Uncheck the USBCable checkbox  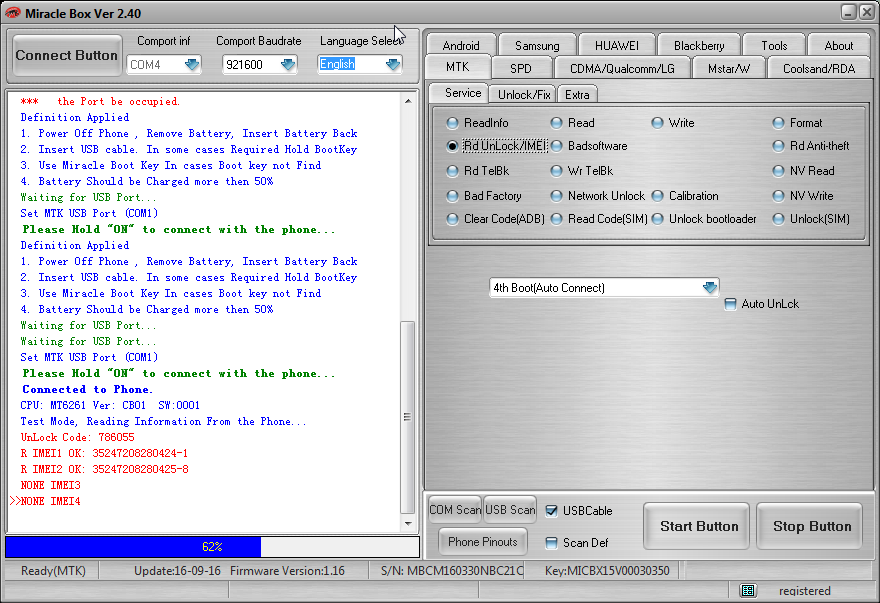tap(552, 511)
